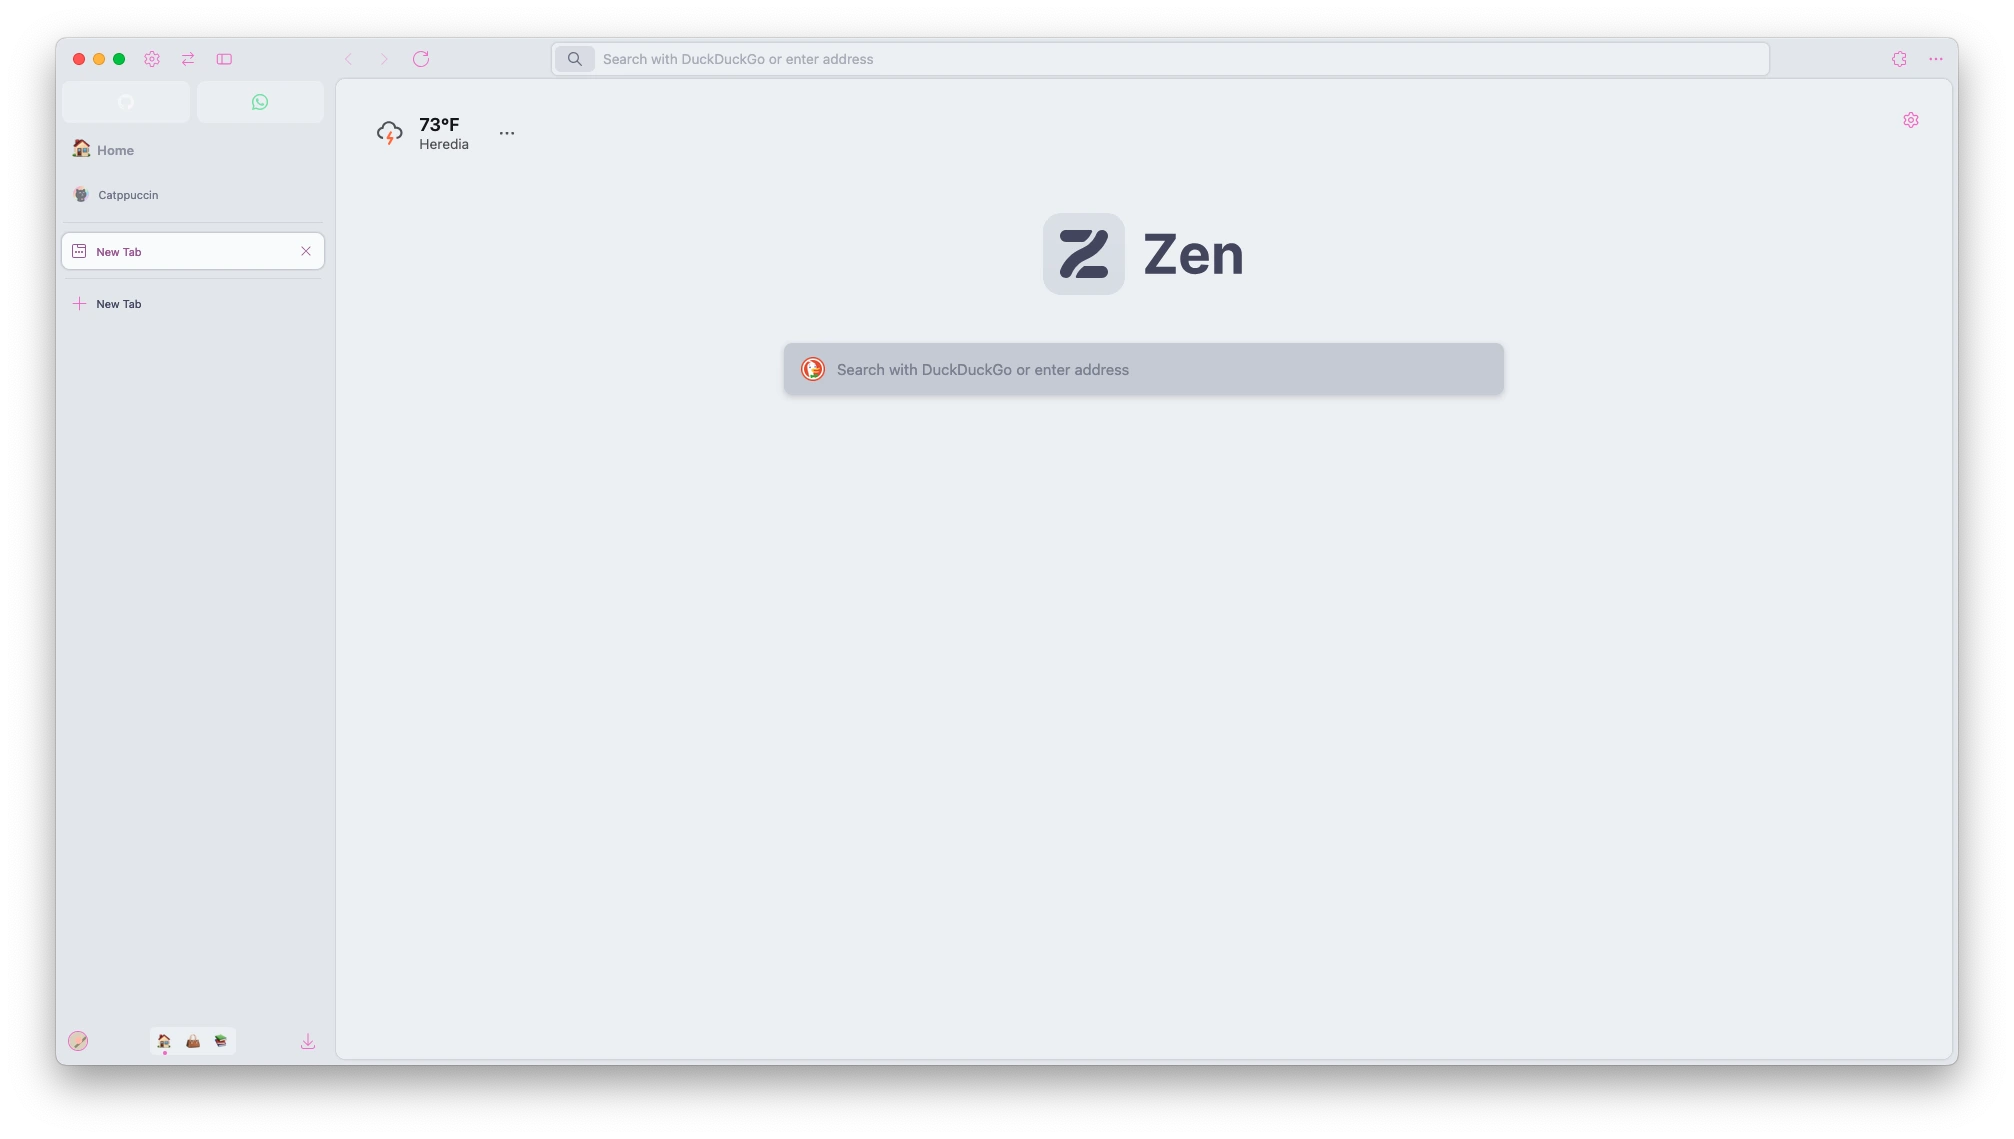This screenshot has width=2014, height=1139.
Task: Click the swap arrows toolbar icon
Action: click(188, 59)
